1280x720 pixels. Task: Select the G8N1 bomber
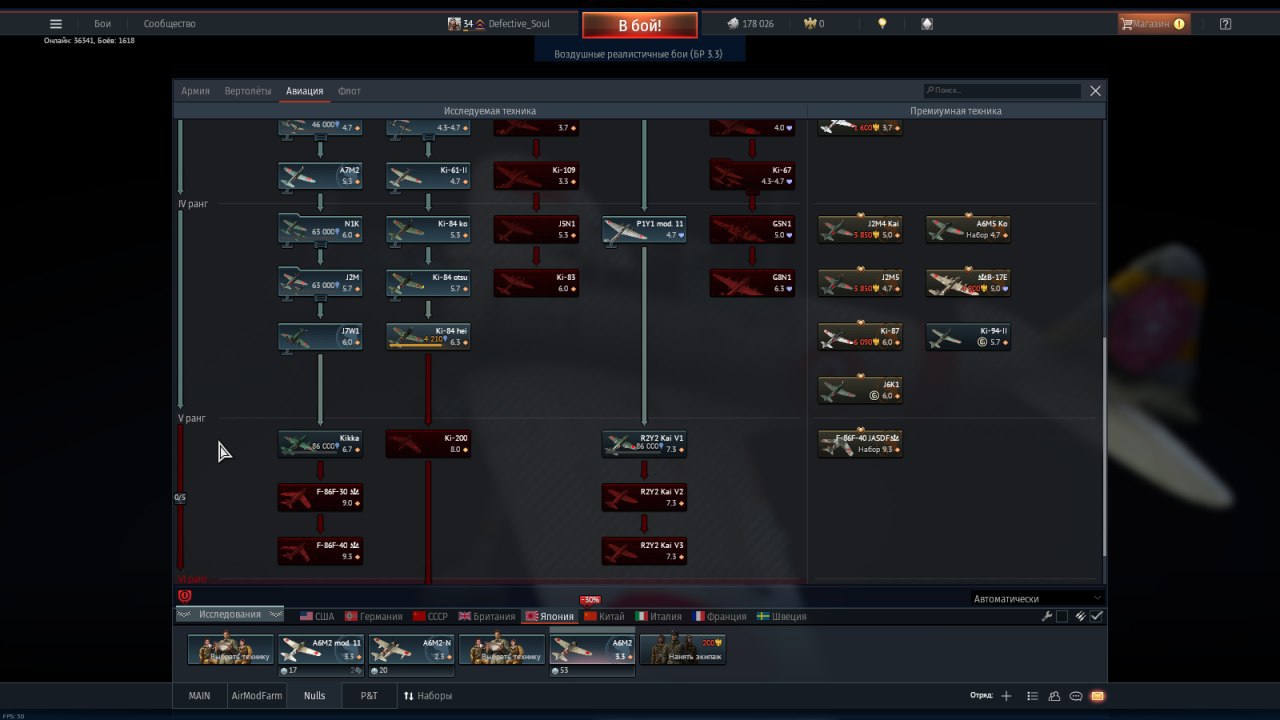tap(752, 283)
